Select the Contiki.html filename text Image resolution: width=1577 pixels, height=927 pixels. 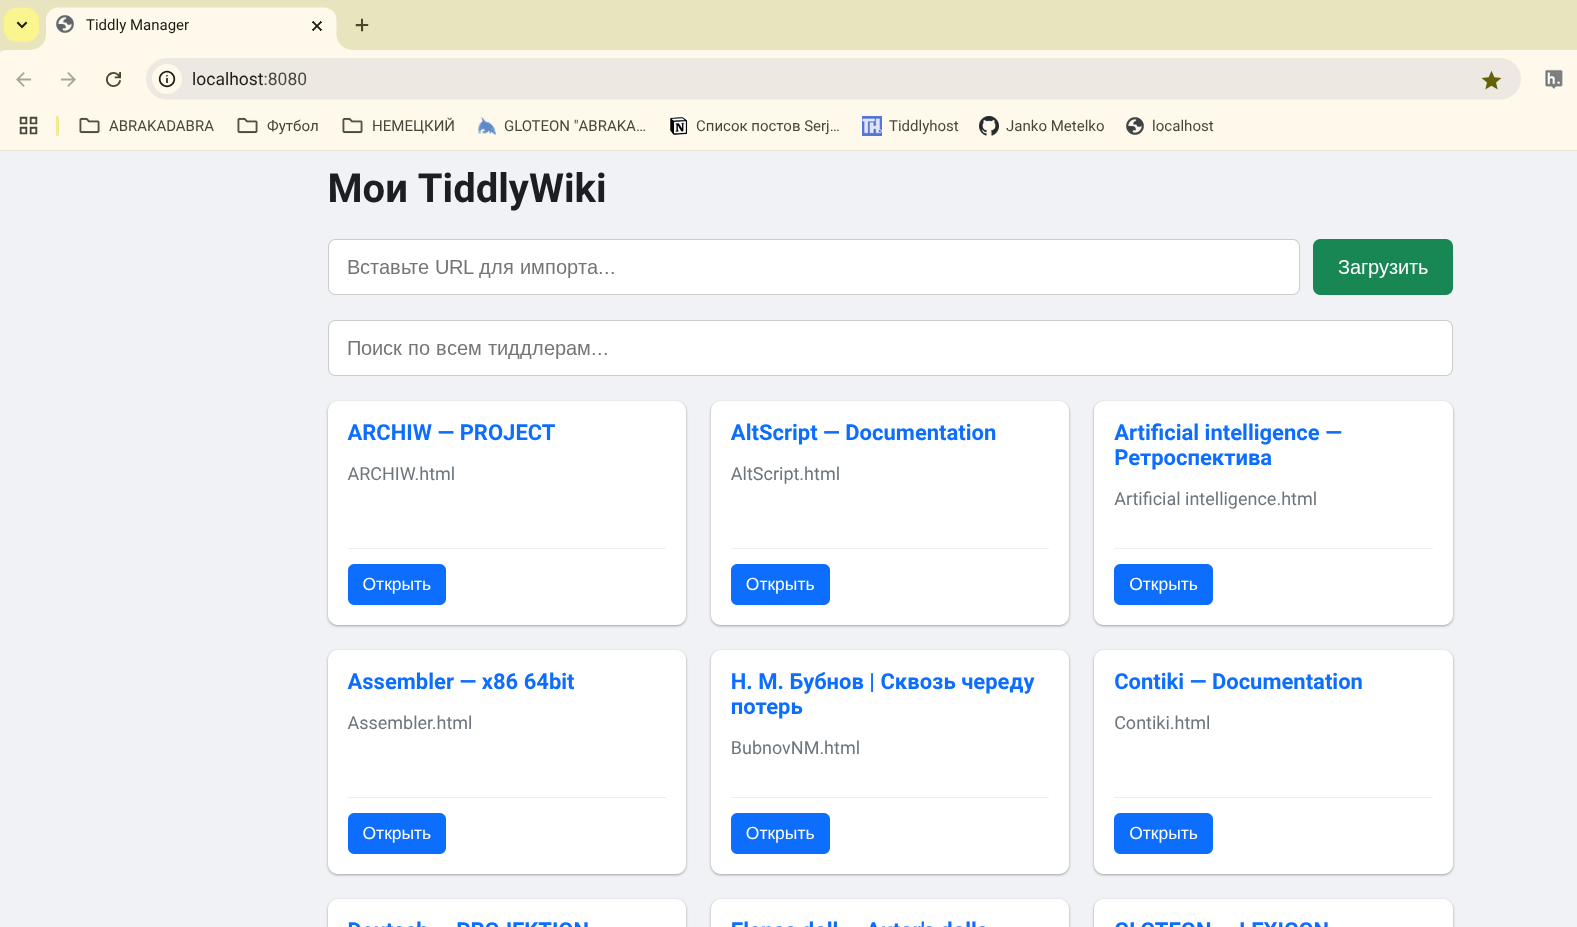(1162, 723)
